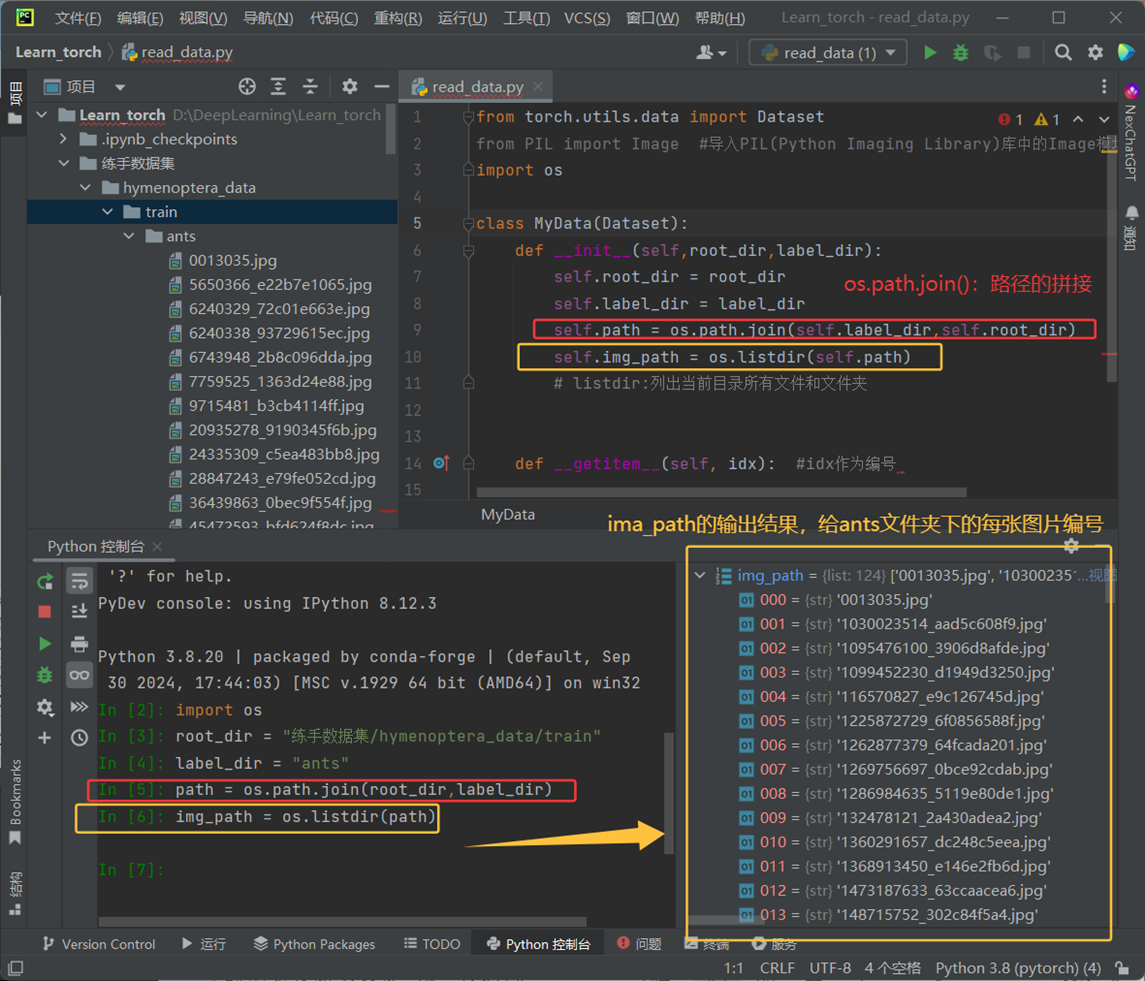Rerun the Python console

point(45,581)
